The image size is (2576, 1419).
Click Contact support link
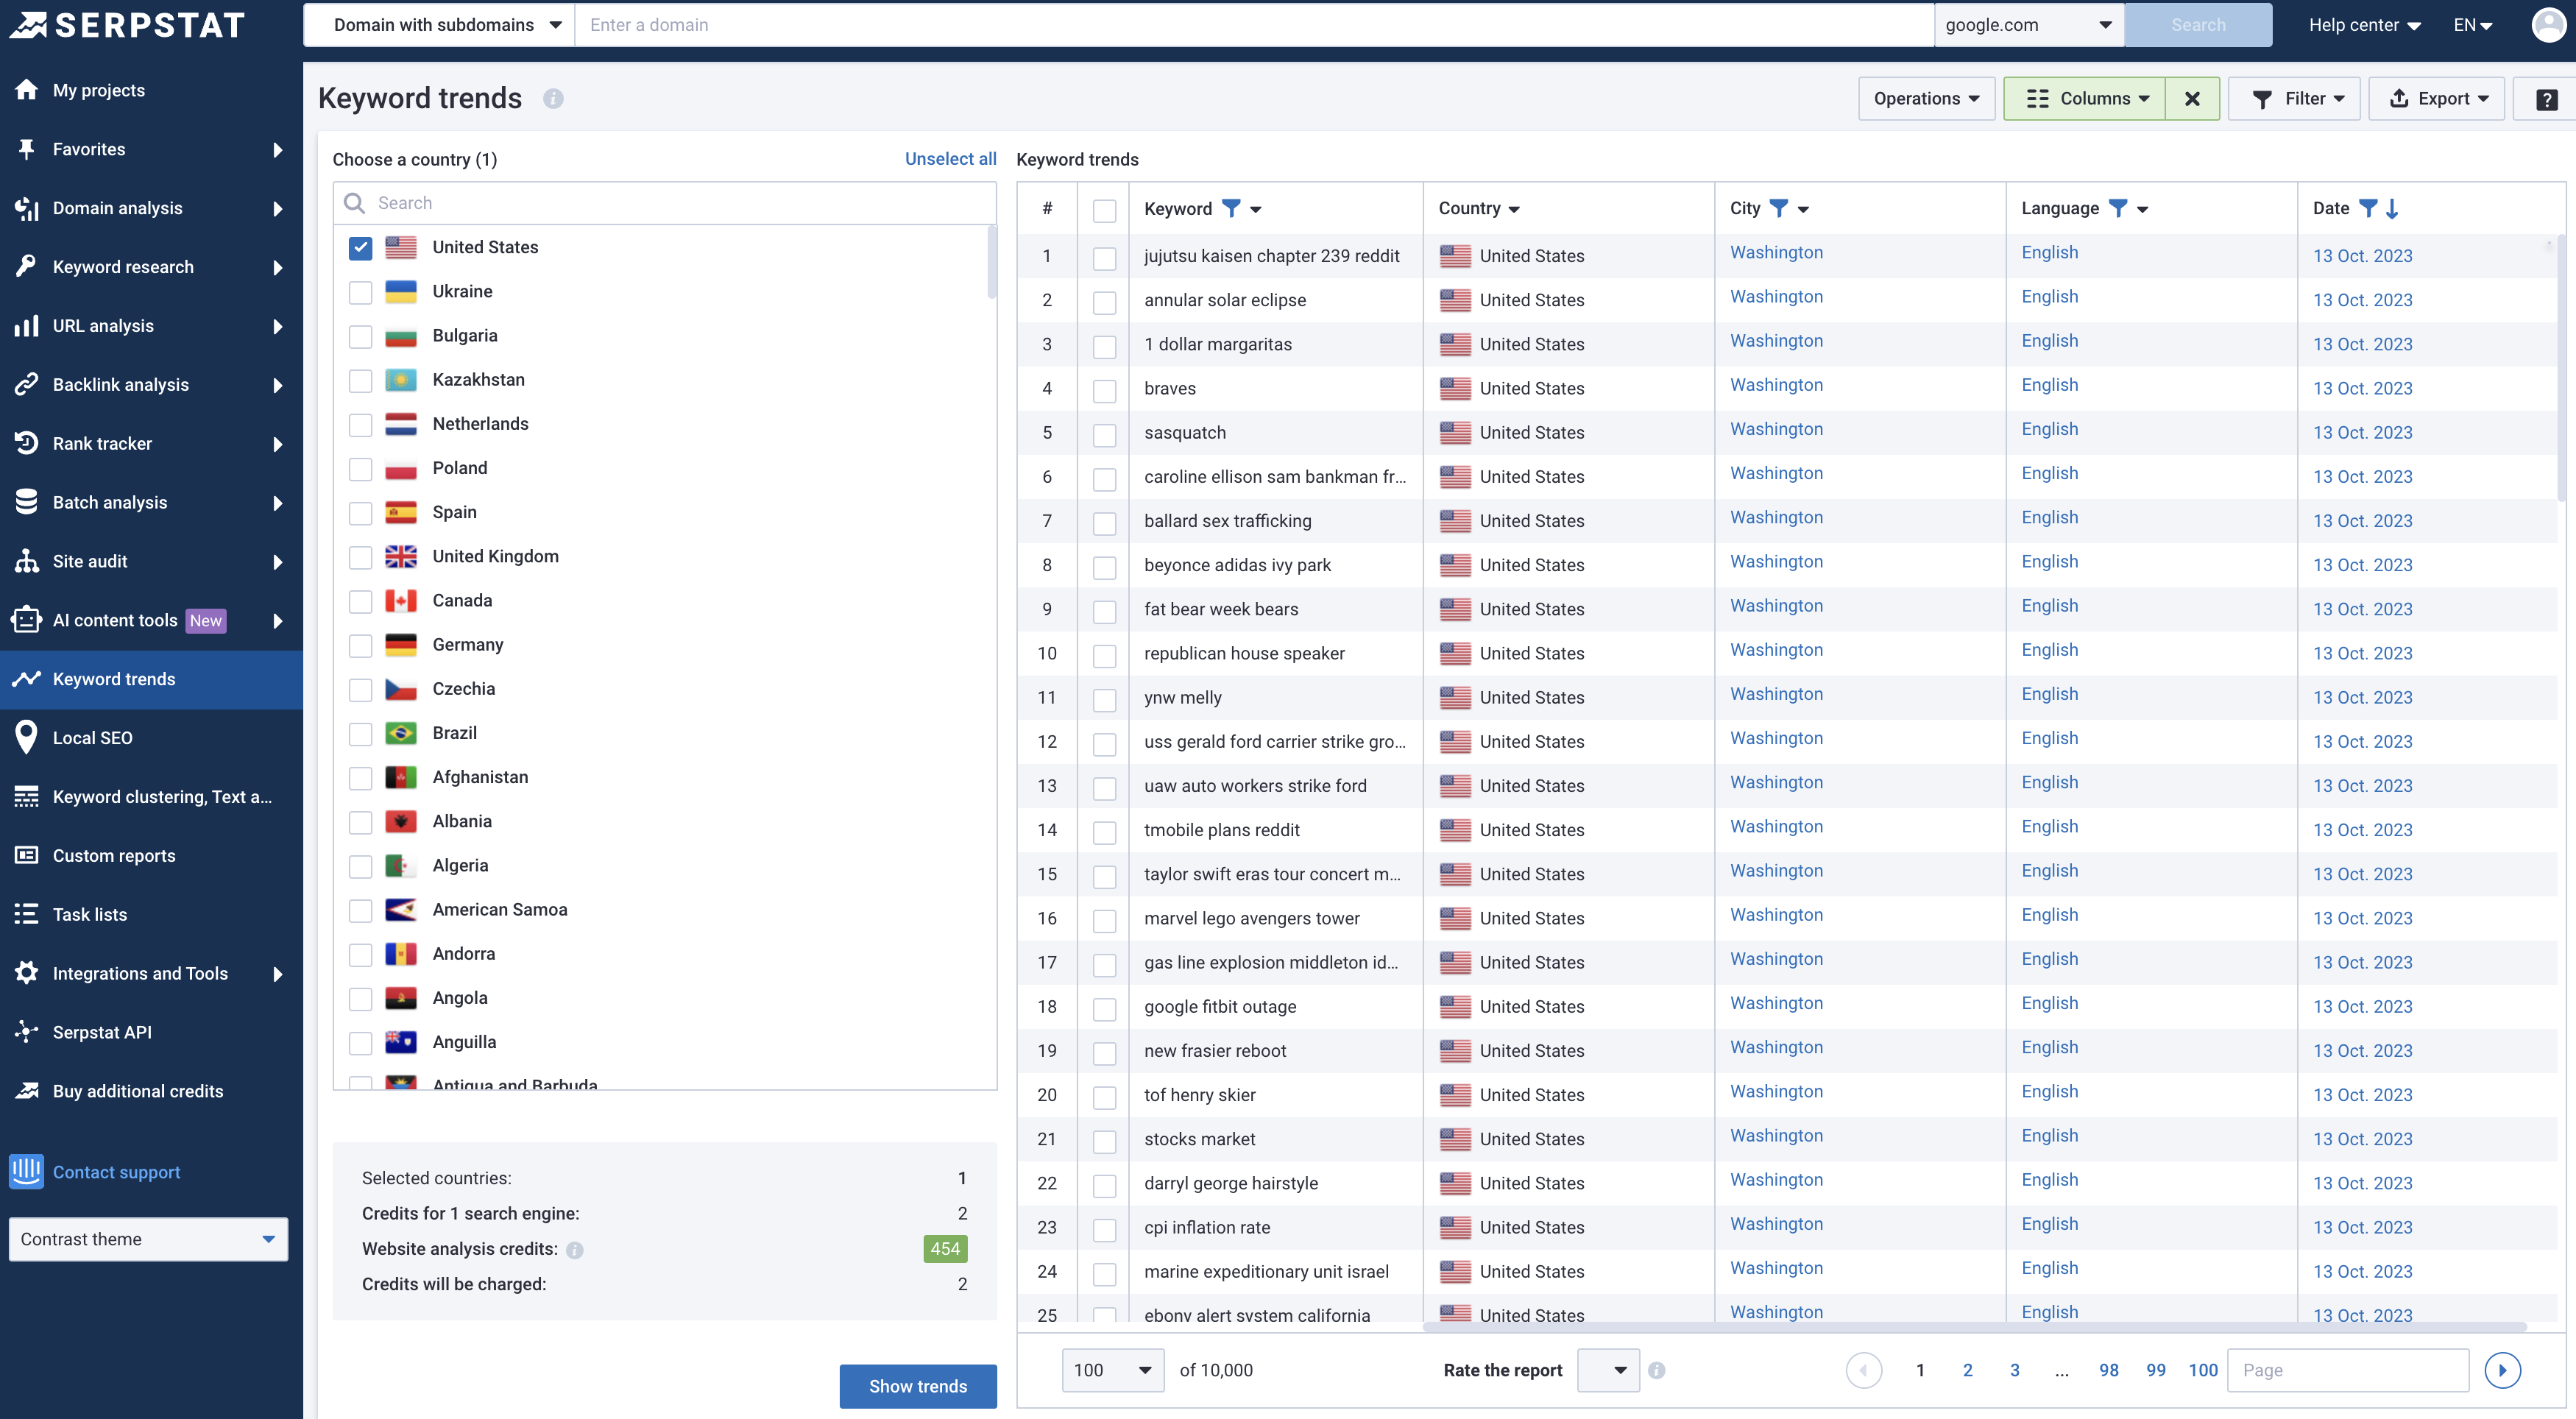pyautogui.click(x=116, y=1173)
